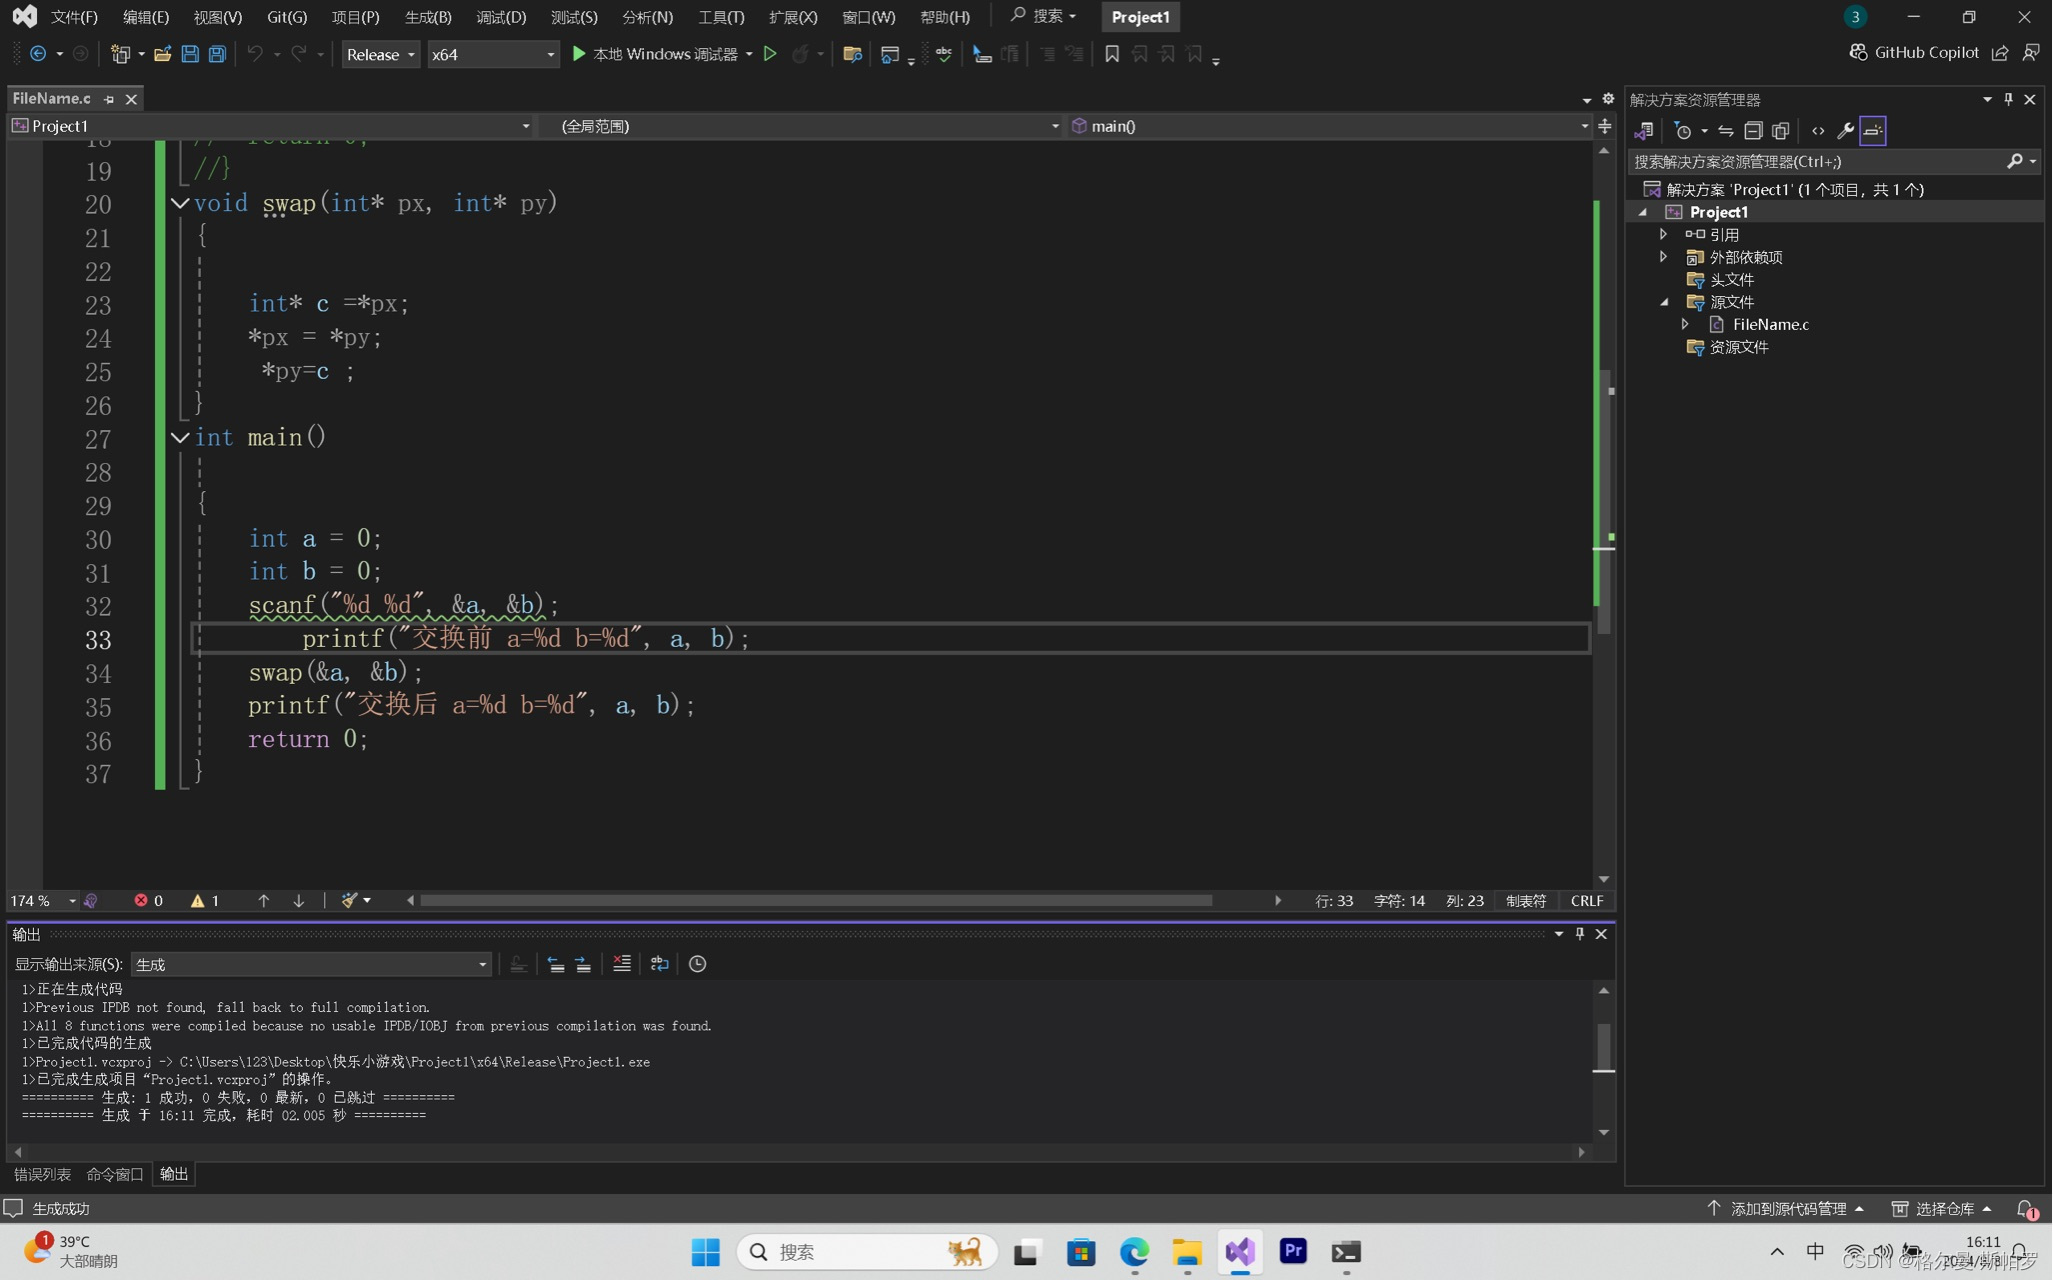Viewport: 2053px width, 1280px height.
Task: Click the Save file toolbar icon
Action: coord(190,54)
